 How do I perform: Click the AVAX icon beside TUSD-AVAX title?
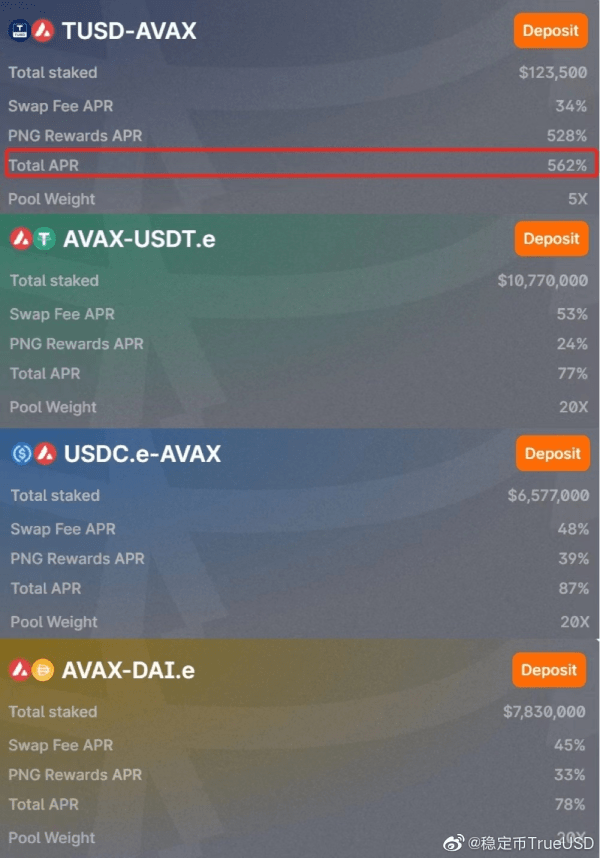[43, 31]
